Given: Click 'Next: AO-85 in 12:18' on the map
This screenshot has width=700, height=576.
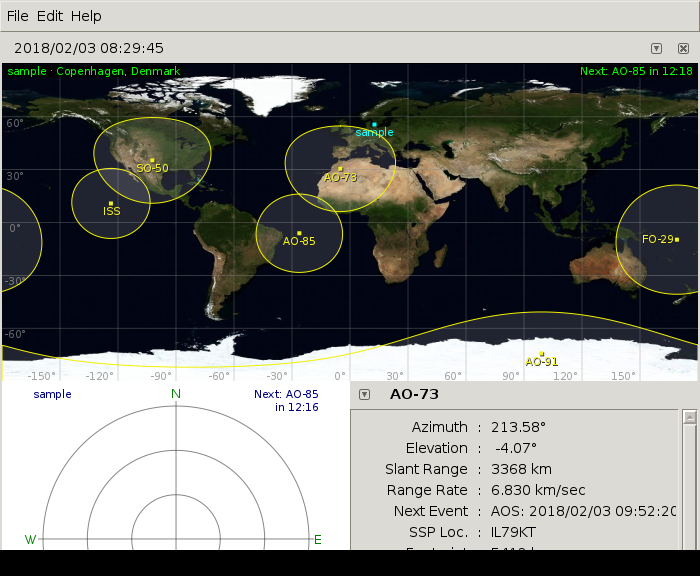Looking at the screenshot, I should (x=636, y=71).
